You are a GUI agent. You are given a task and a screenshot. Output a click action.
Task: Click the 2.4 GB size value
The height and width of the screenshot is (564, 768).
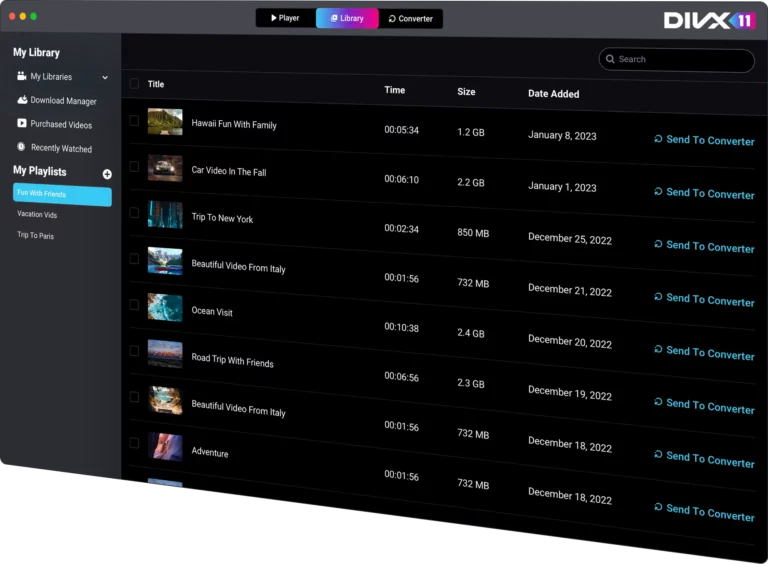coord(470,333)
